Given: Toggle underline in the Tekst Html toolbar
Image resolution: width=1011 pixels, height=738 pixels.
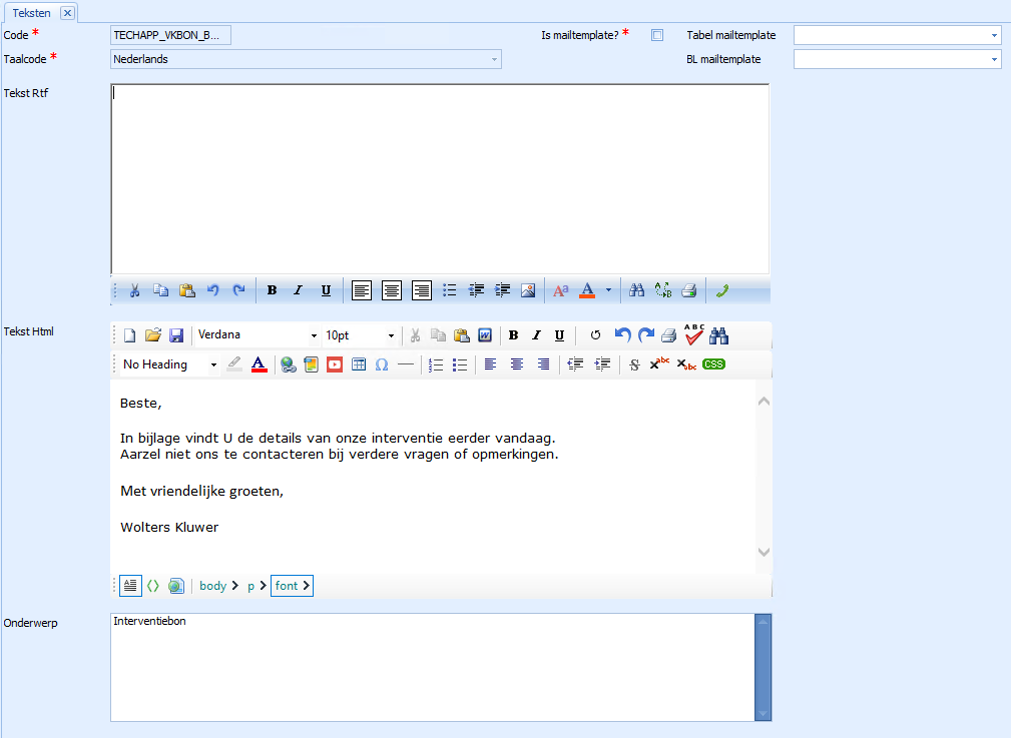Looking at the screenshot, I should tap(559, 335).
